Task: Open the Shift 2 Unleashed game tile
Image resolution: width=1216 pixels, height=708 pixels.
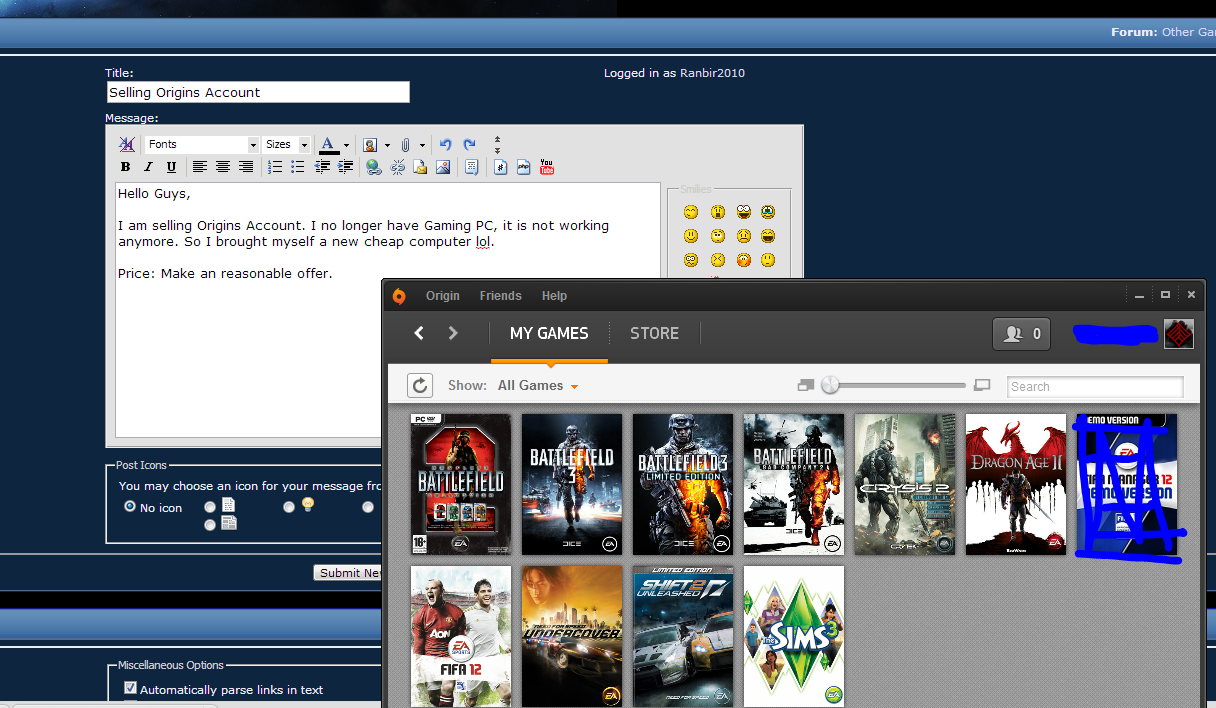Action: (x=682, y=637)
